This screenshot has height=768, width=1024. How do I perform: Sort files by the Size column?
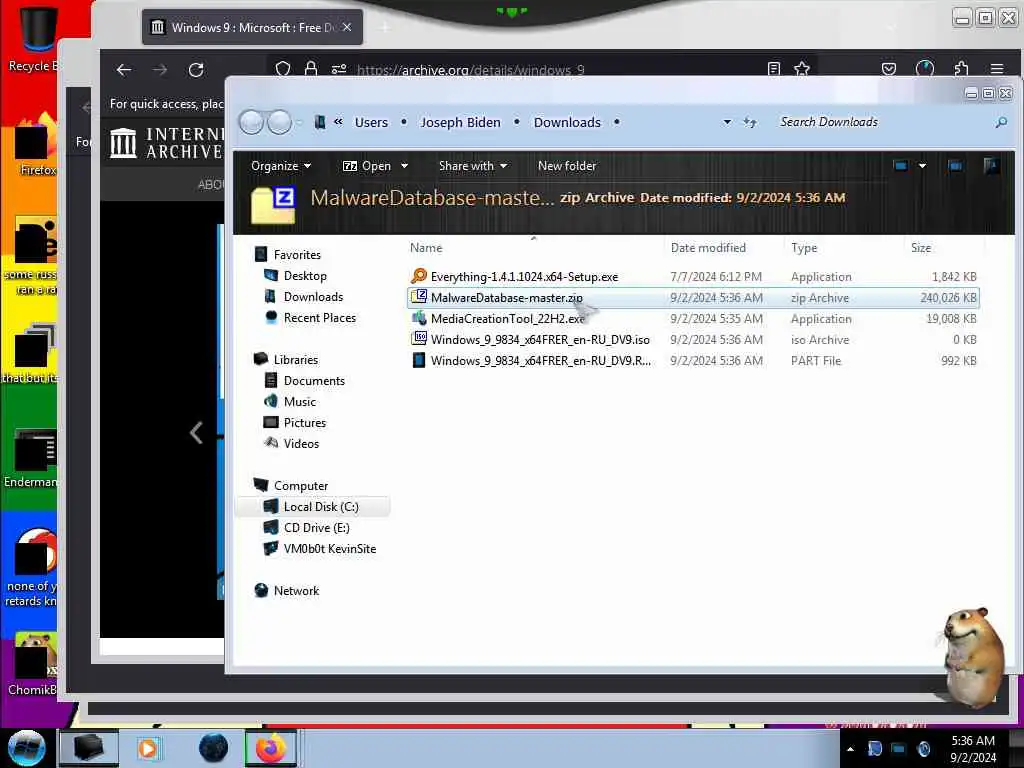coord(921,248)
